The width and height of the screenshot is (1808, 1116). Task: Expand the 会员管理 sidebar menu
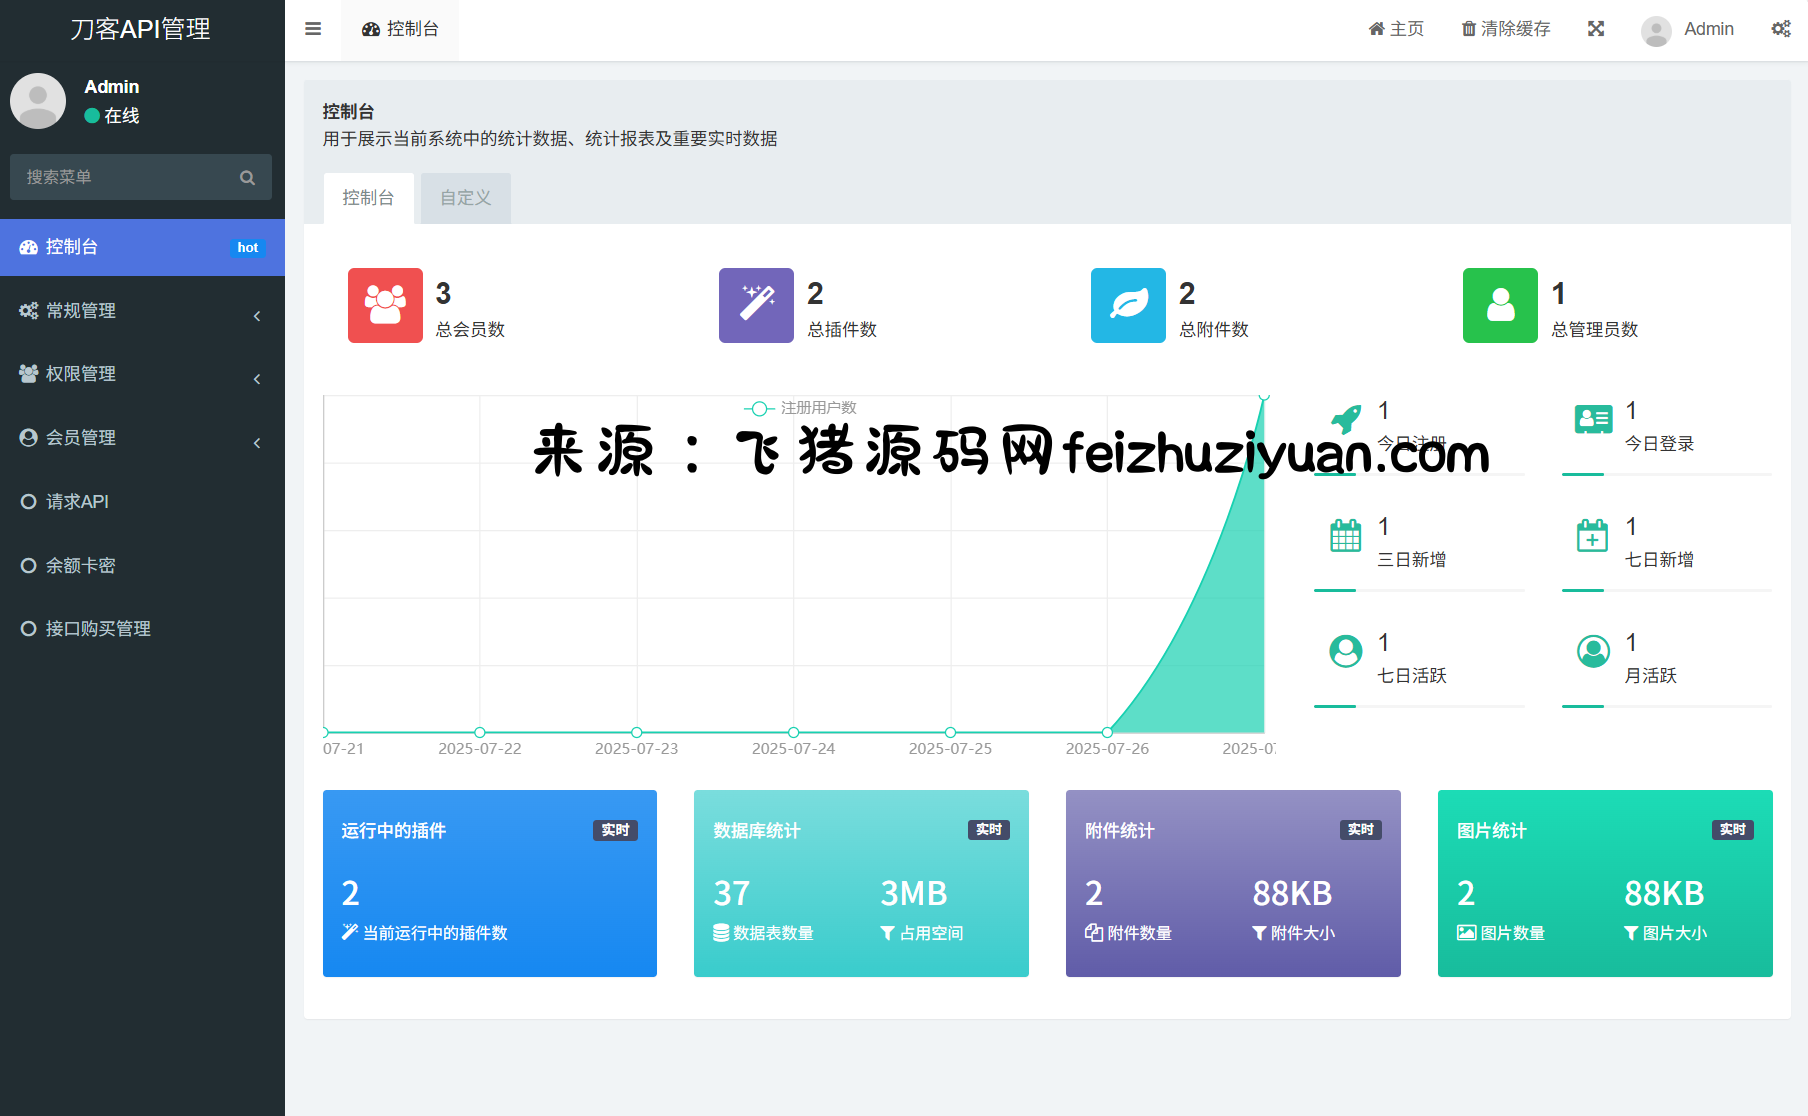coord(142,438)
